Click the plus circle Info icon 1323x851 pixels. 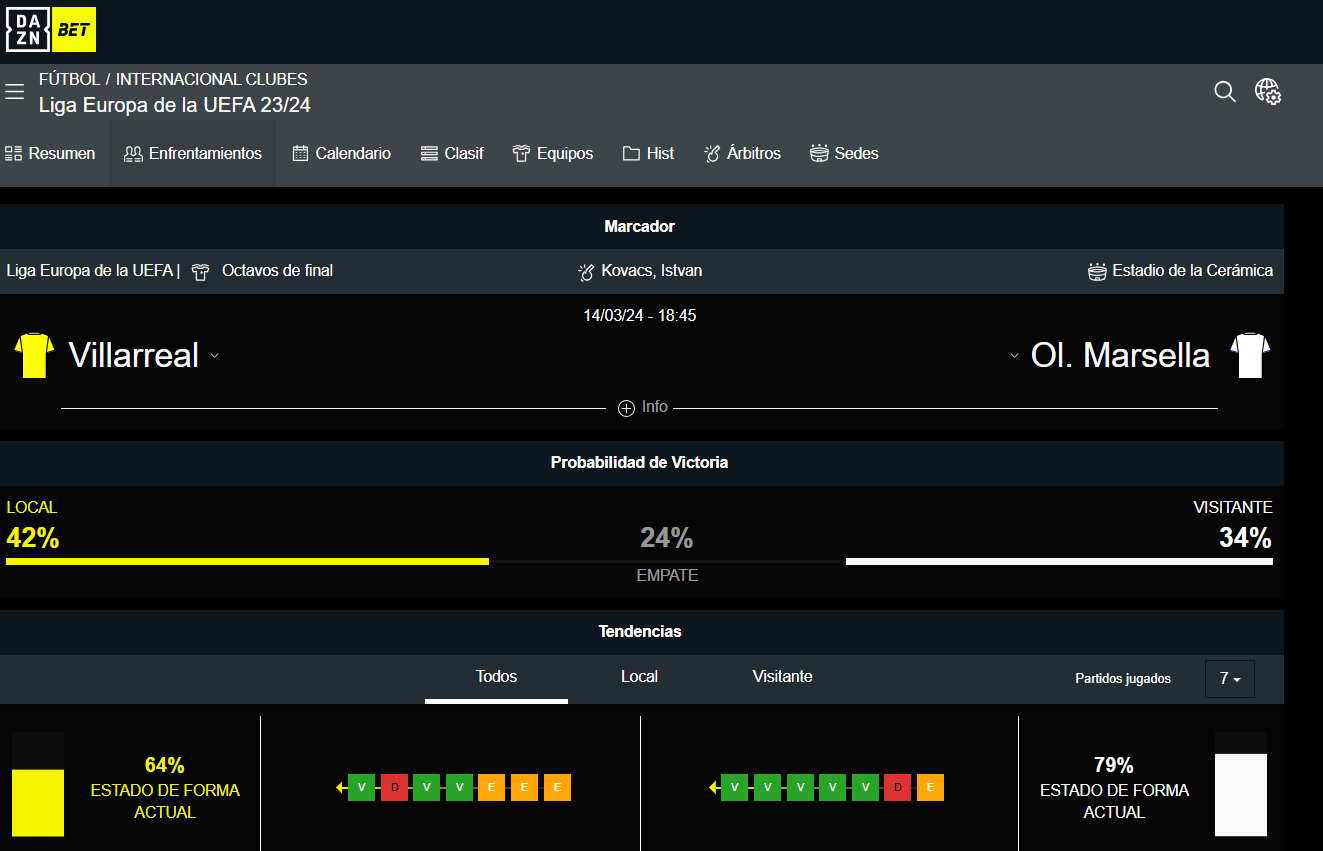coord(626,408)
